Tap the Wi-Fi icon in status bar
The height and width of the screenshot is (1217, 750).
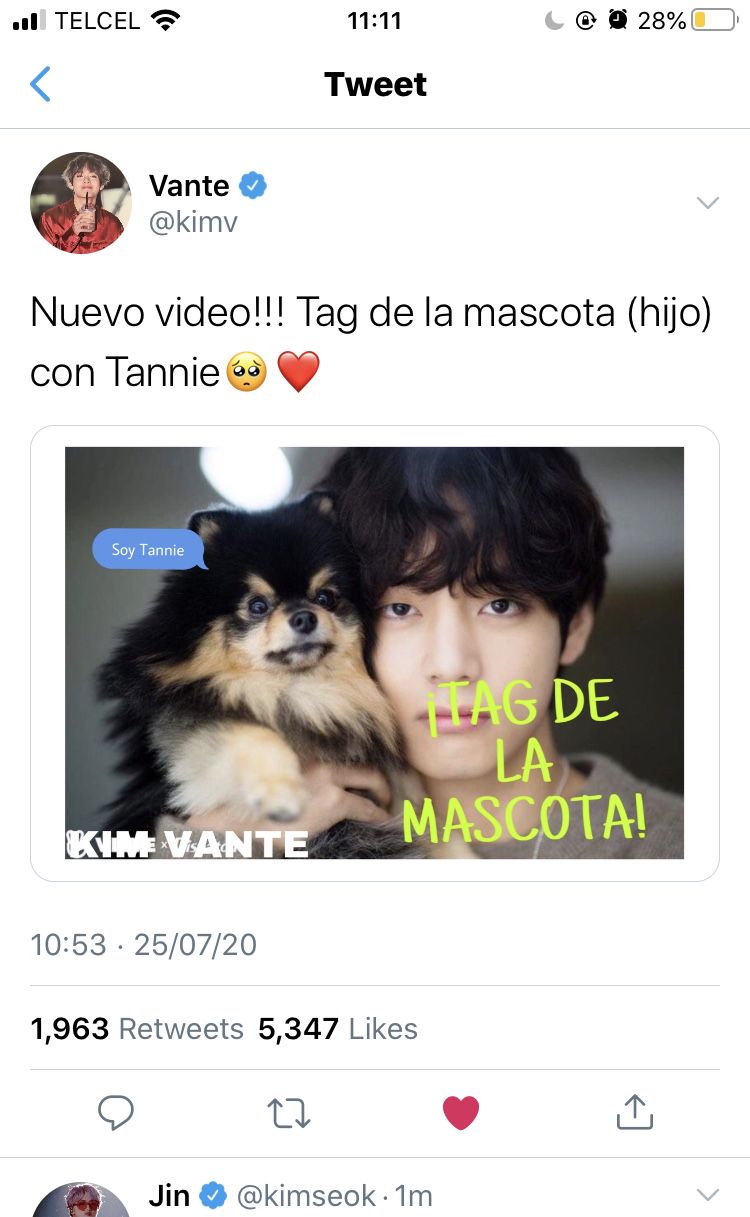tap(165, 20)
